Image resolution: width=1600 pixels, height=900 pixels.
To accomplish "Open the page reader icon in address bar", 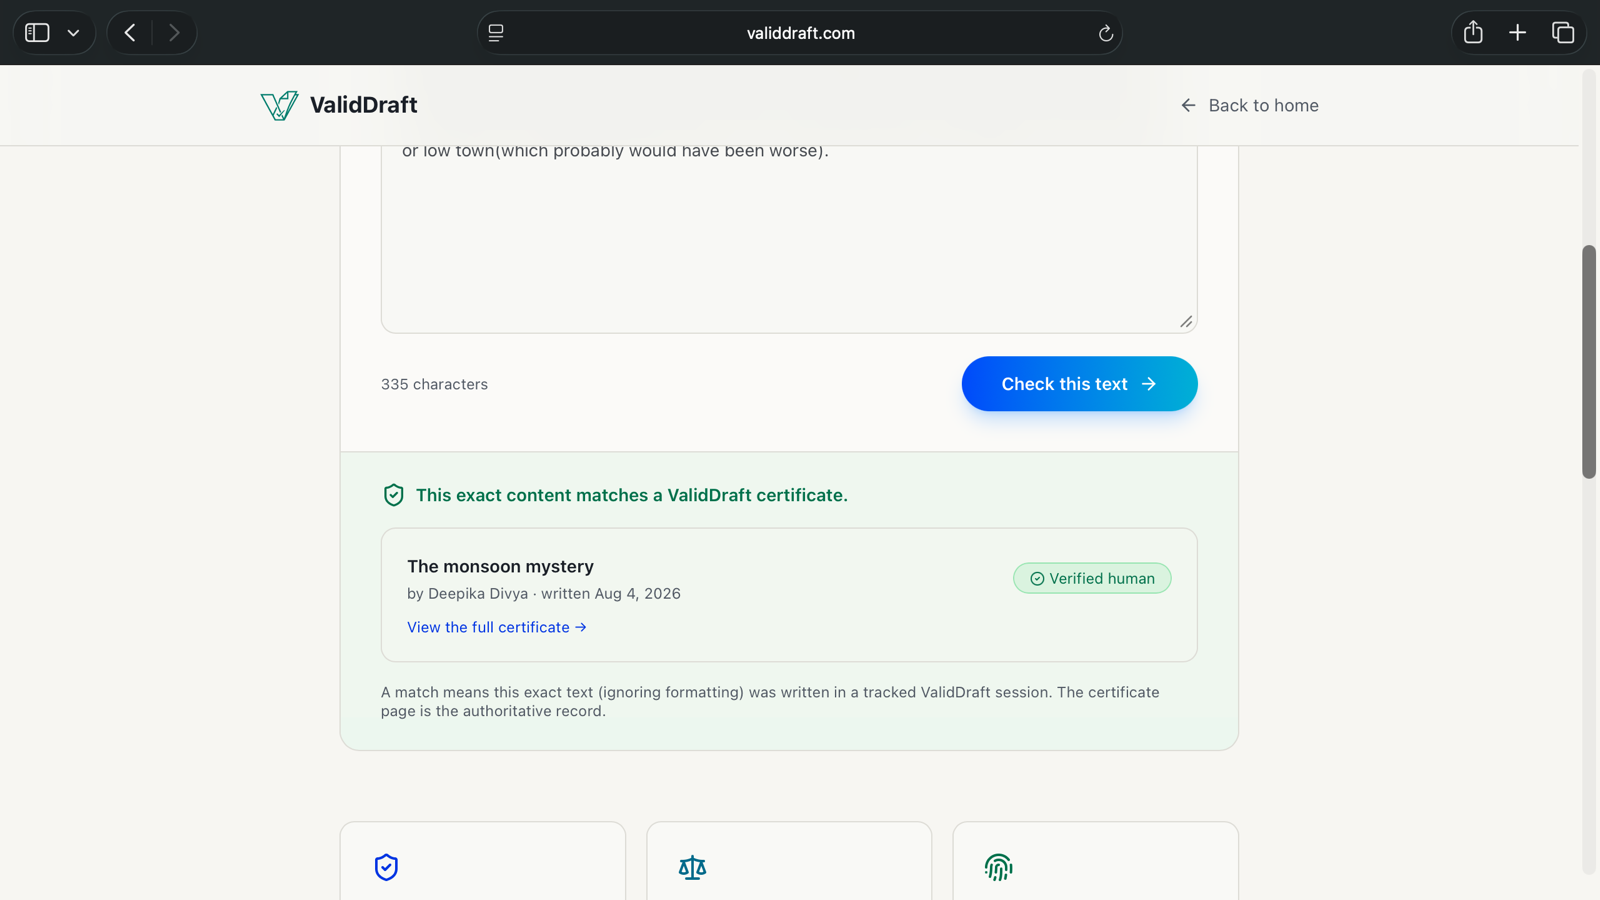I will (496, 33).
